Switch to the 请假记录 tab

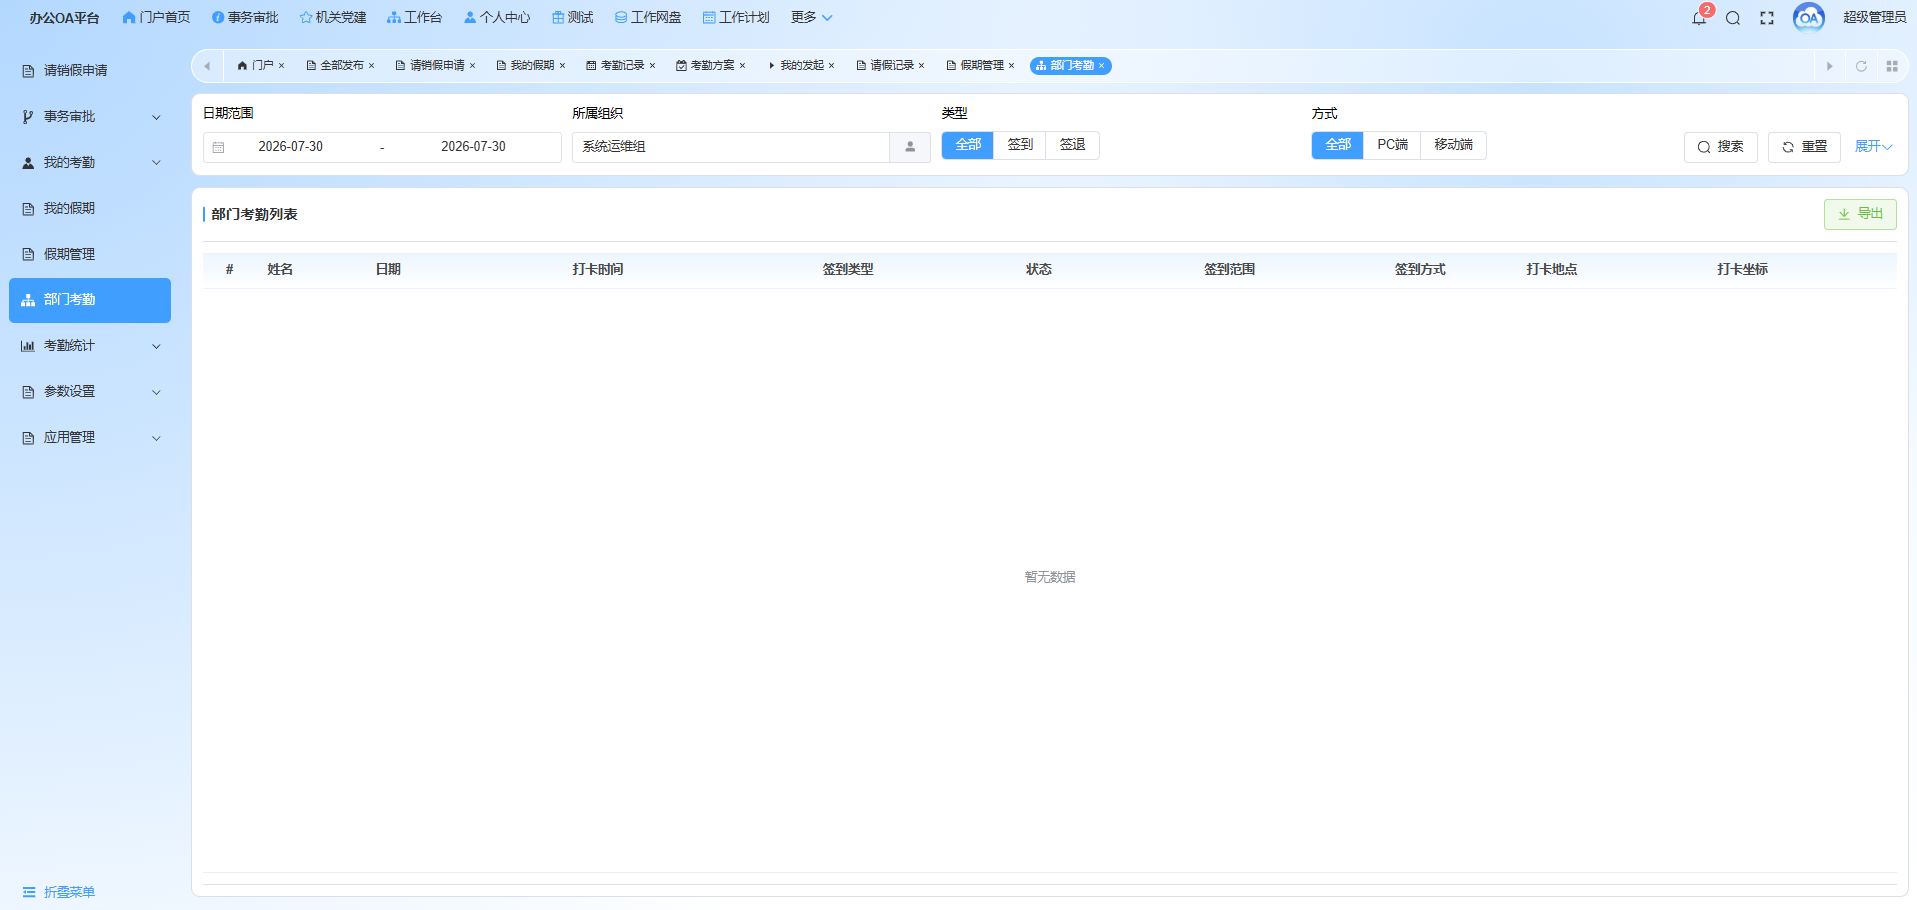coord(891,66)
